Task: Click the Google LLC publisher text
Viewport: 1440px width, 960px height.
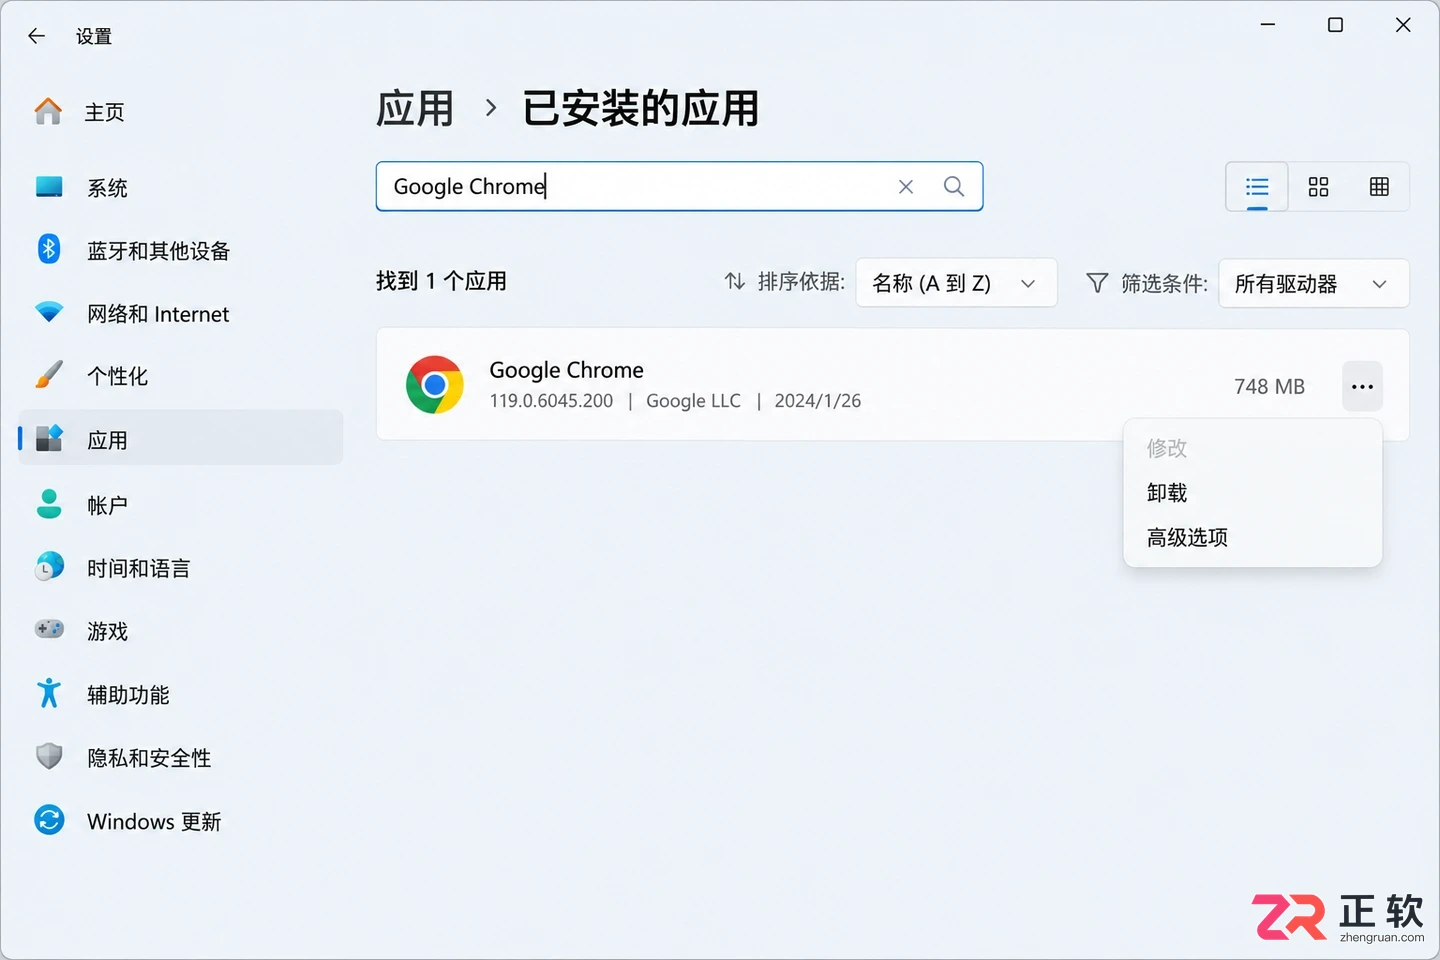Action: 693,401
